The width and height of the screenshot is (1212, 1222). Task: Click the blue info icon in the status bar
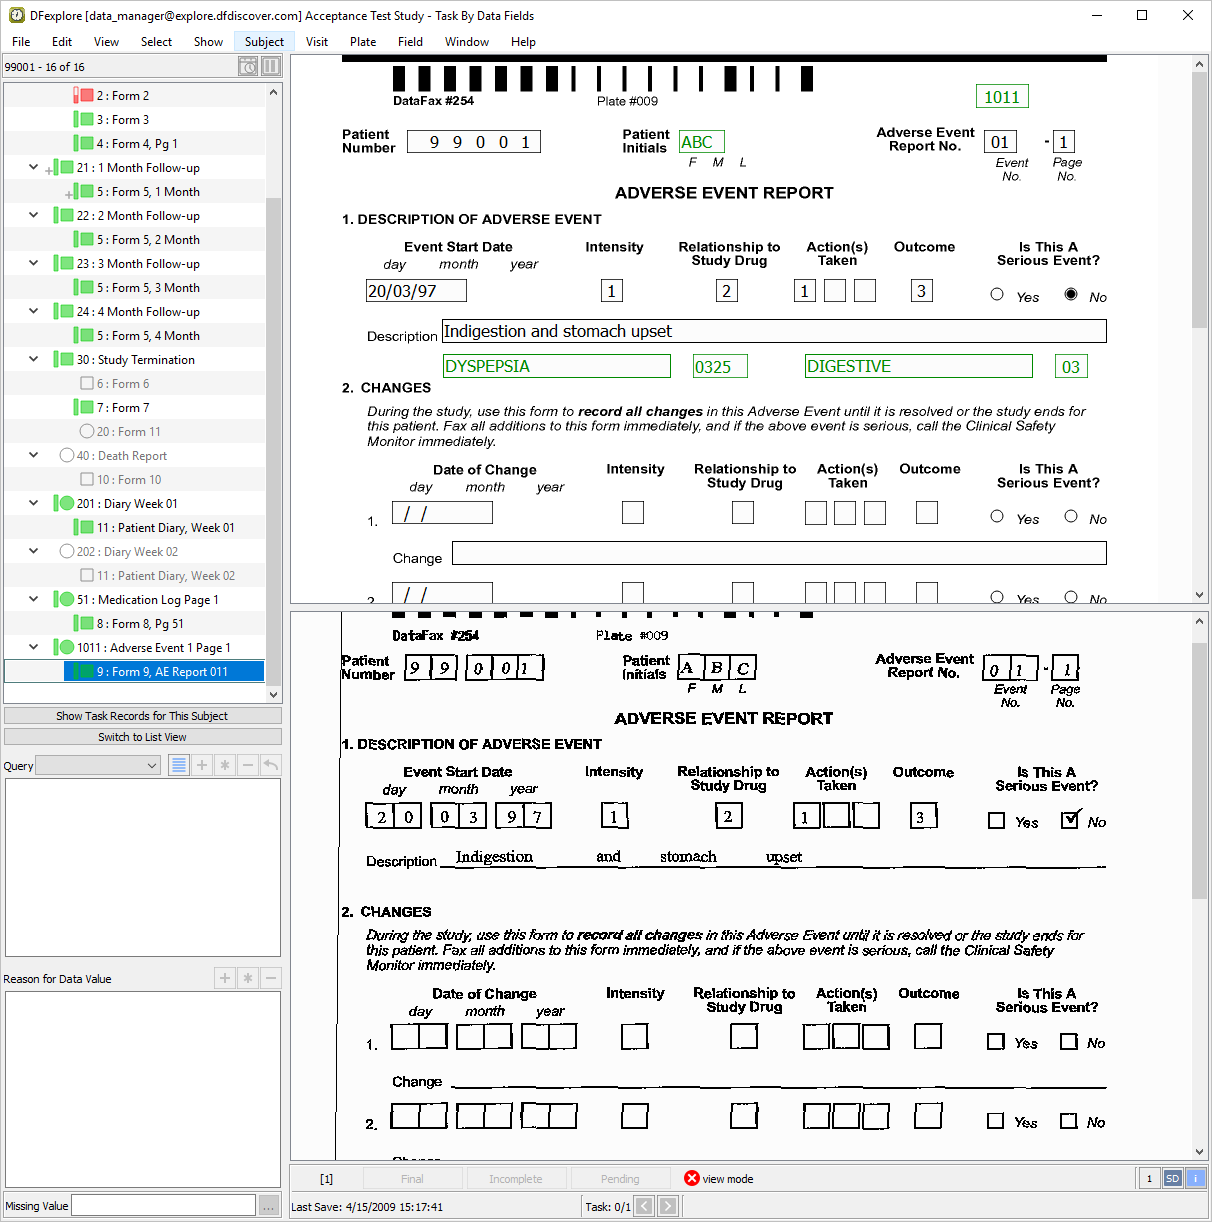(x=1195, y=1178)
